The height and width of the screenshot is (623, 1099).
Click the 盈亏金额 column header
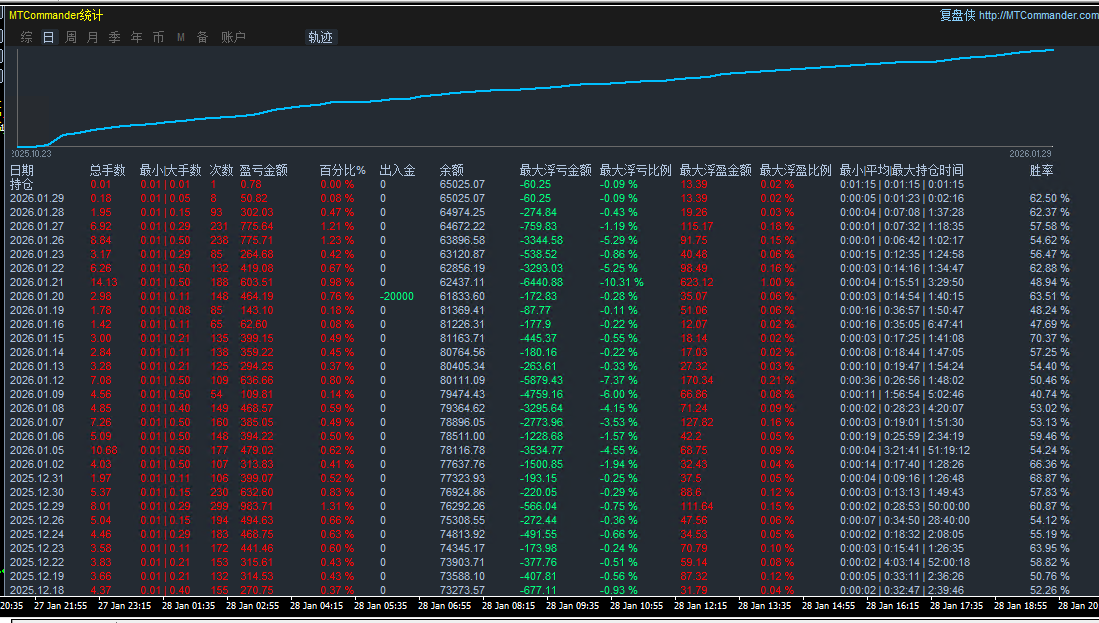click(264, 170)
